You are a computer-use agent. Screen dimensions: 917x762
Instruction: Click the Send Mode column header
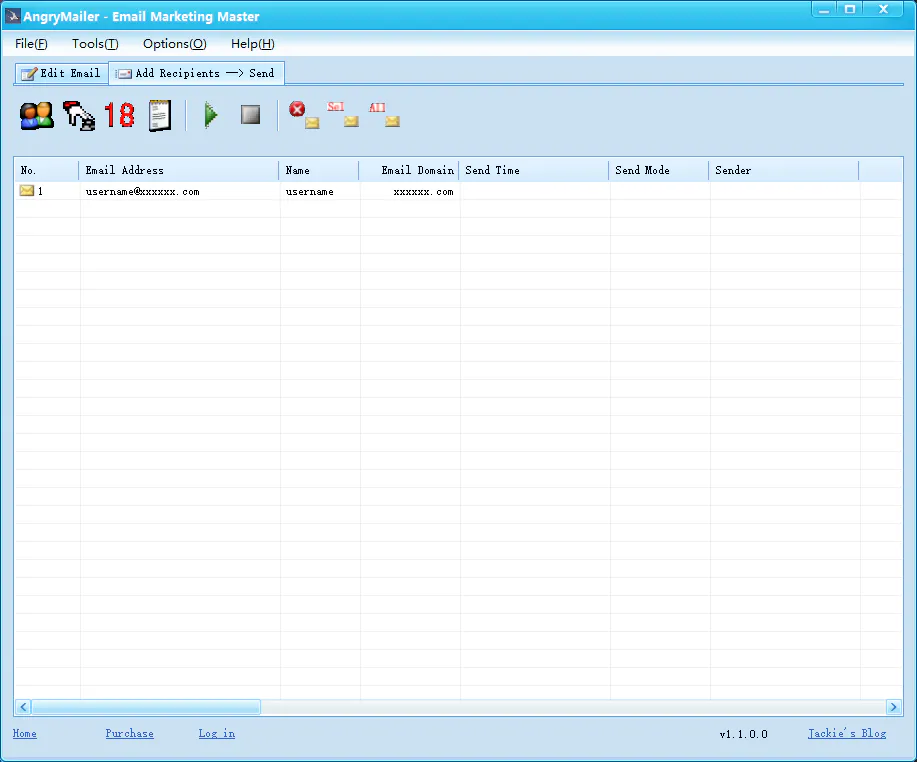click(x=659, y=170)
